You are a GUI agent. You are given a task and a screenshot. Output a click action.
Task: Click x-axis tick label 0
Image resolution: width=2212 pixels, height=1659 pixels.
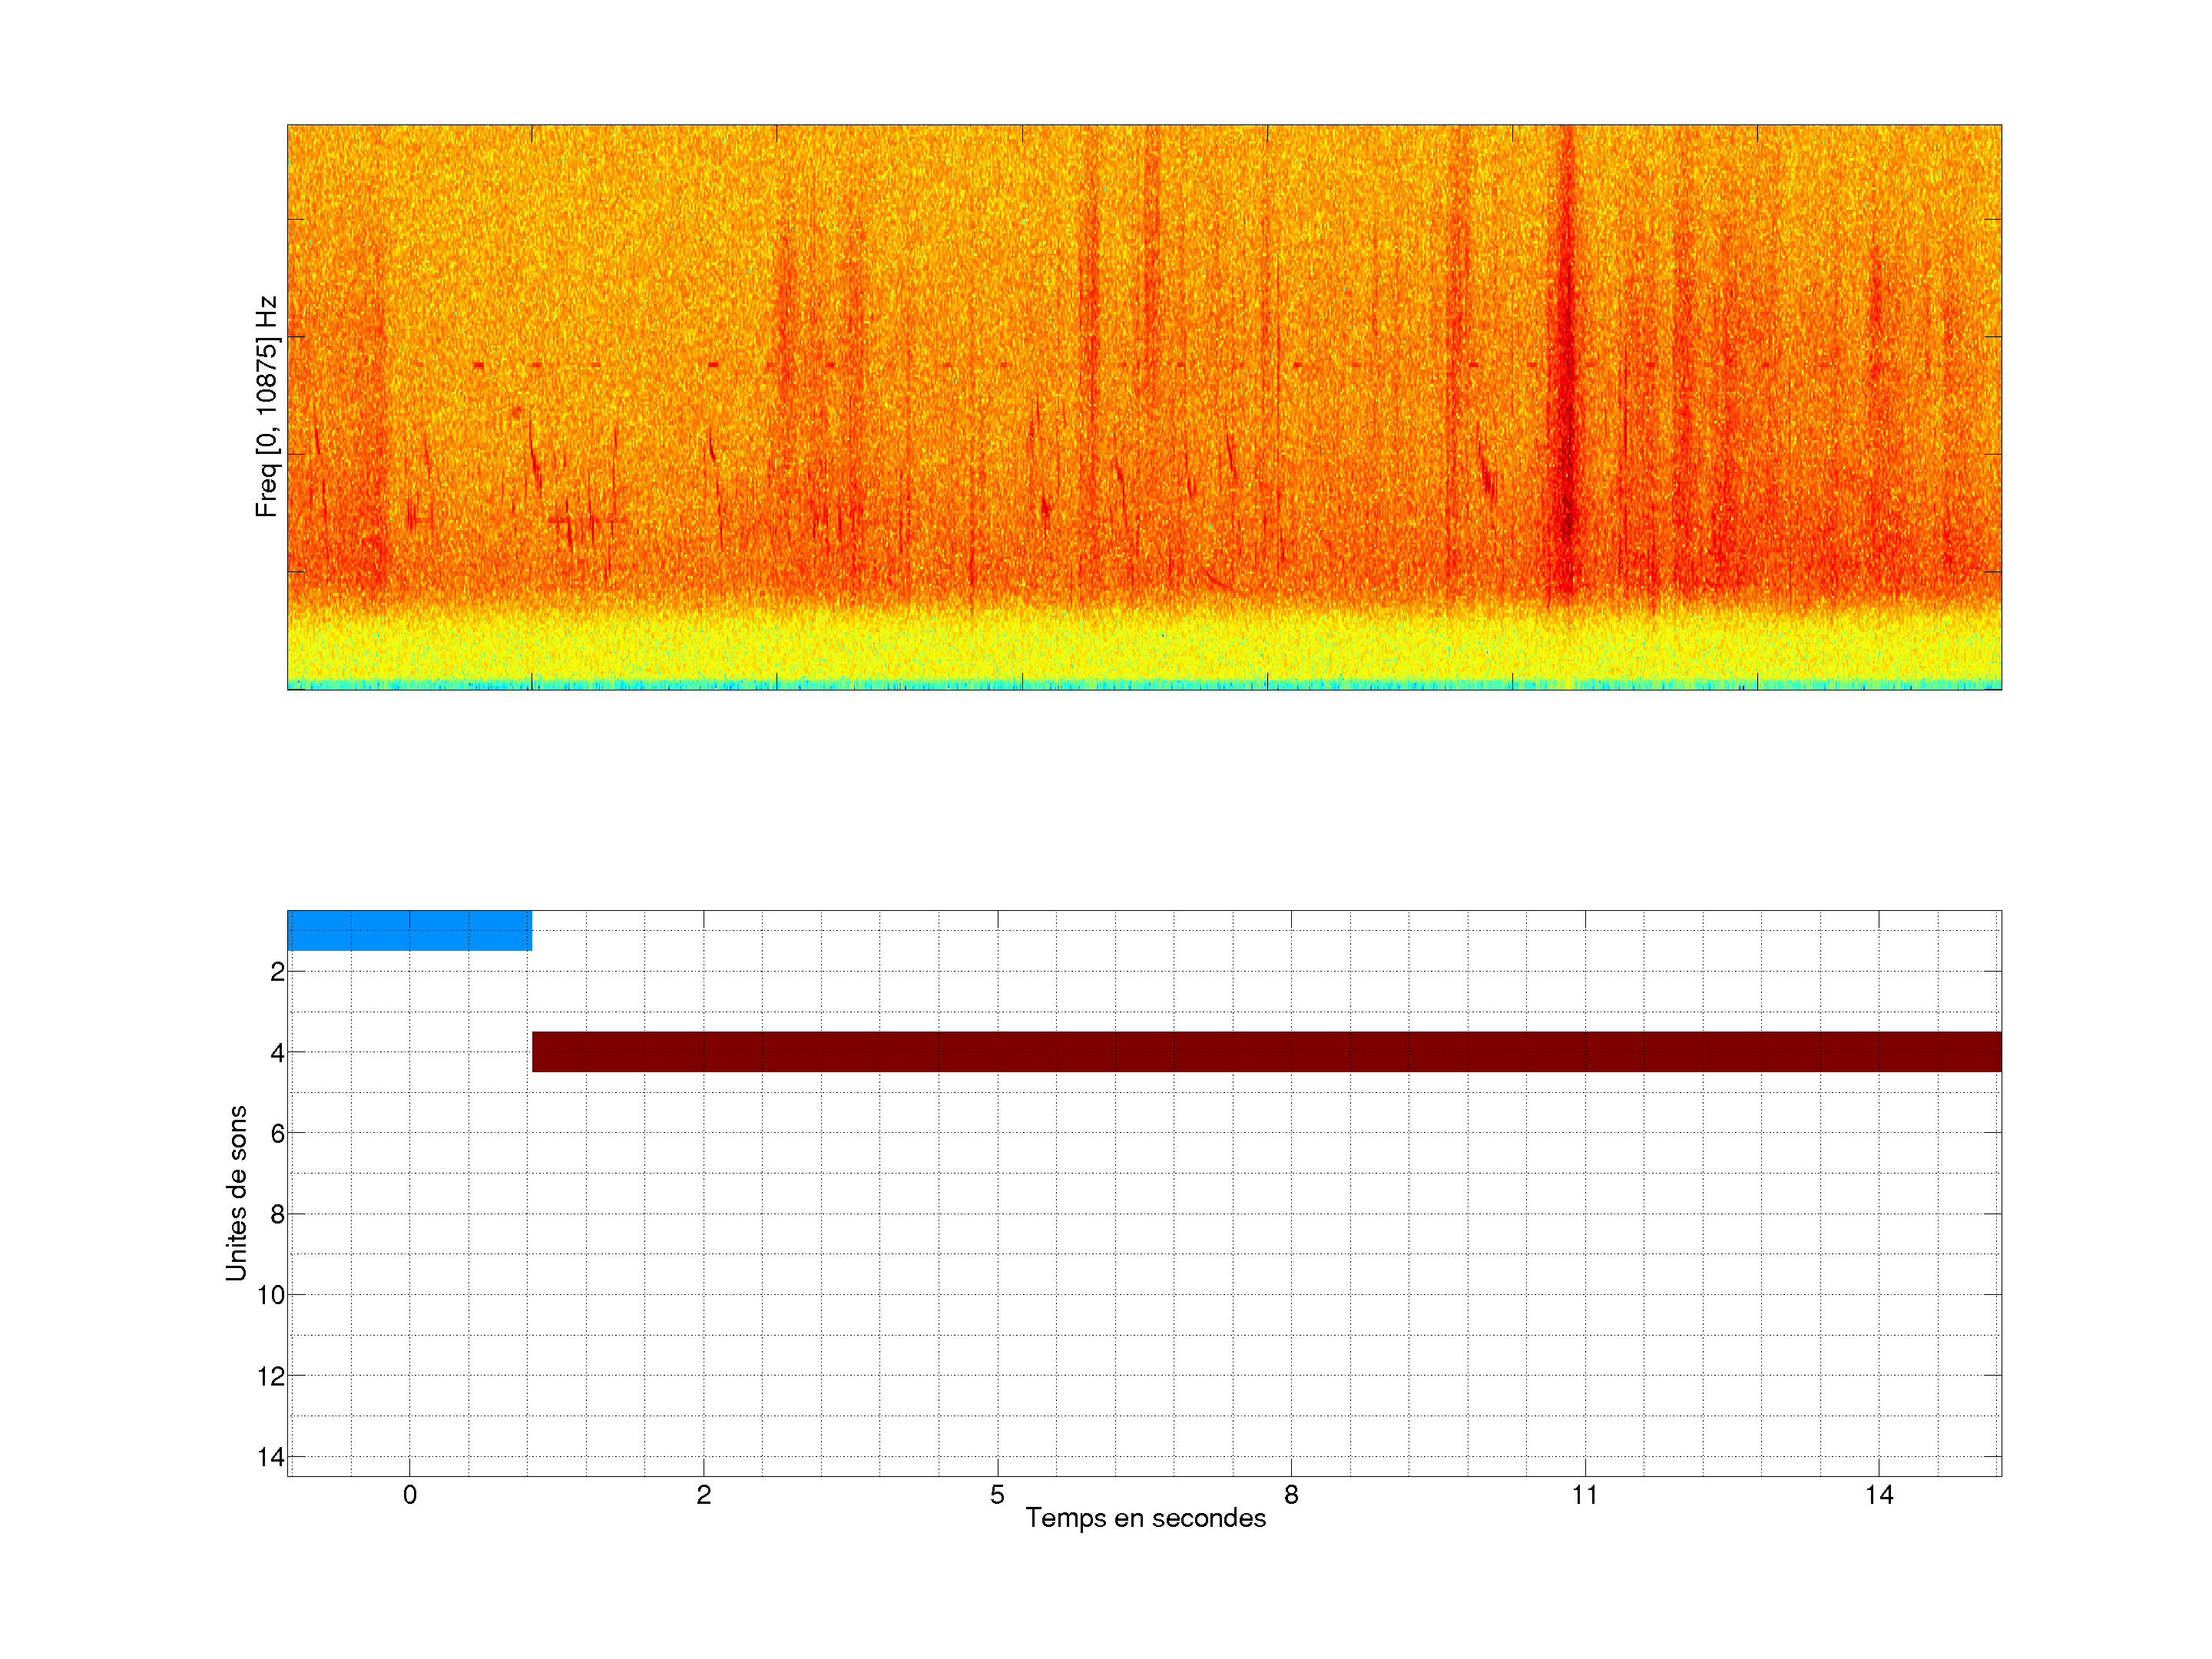(x=410, y=1495)
